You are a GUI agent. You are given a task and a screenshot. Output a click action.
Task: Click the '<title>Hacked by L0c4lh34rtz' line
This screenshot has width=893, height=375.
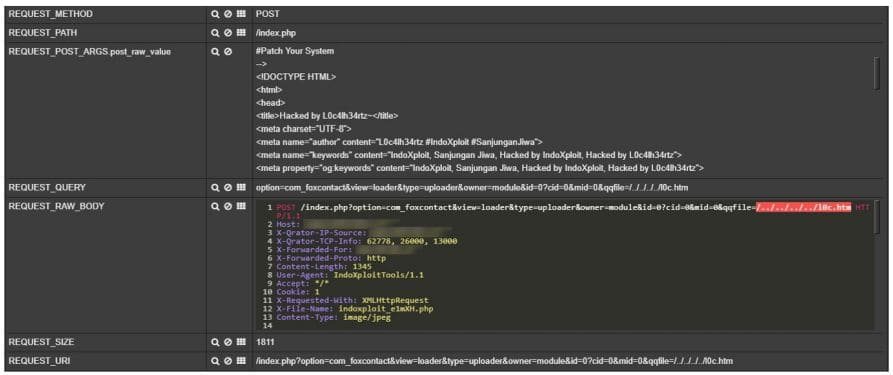(x=327, y=116)
